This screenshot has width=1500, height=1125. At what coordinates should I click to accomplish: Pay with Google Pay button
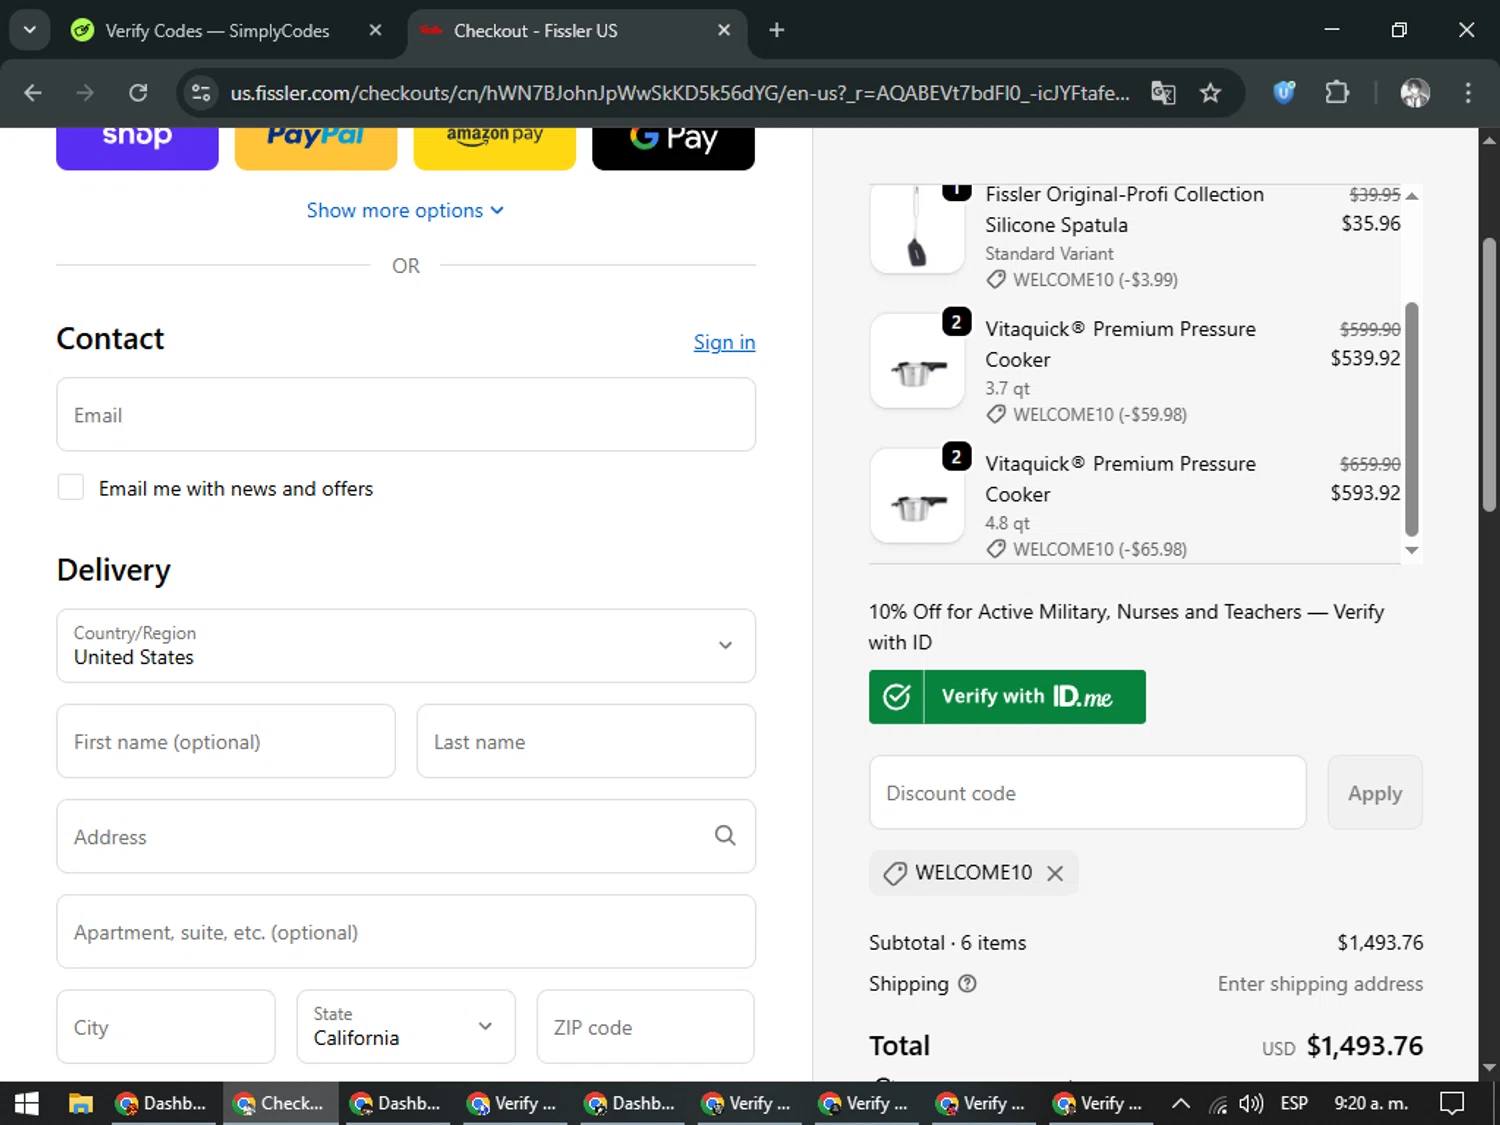673,148
